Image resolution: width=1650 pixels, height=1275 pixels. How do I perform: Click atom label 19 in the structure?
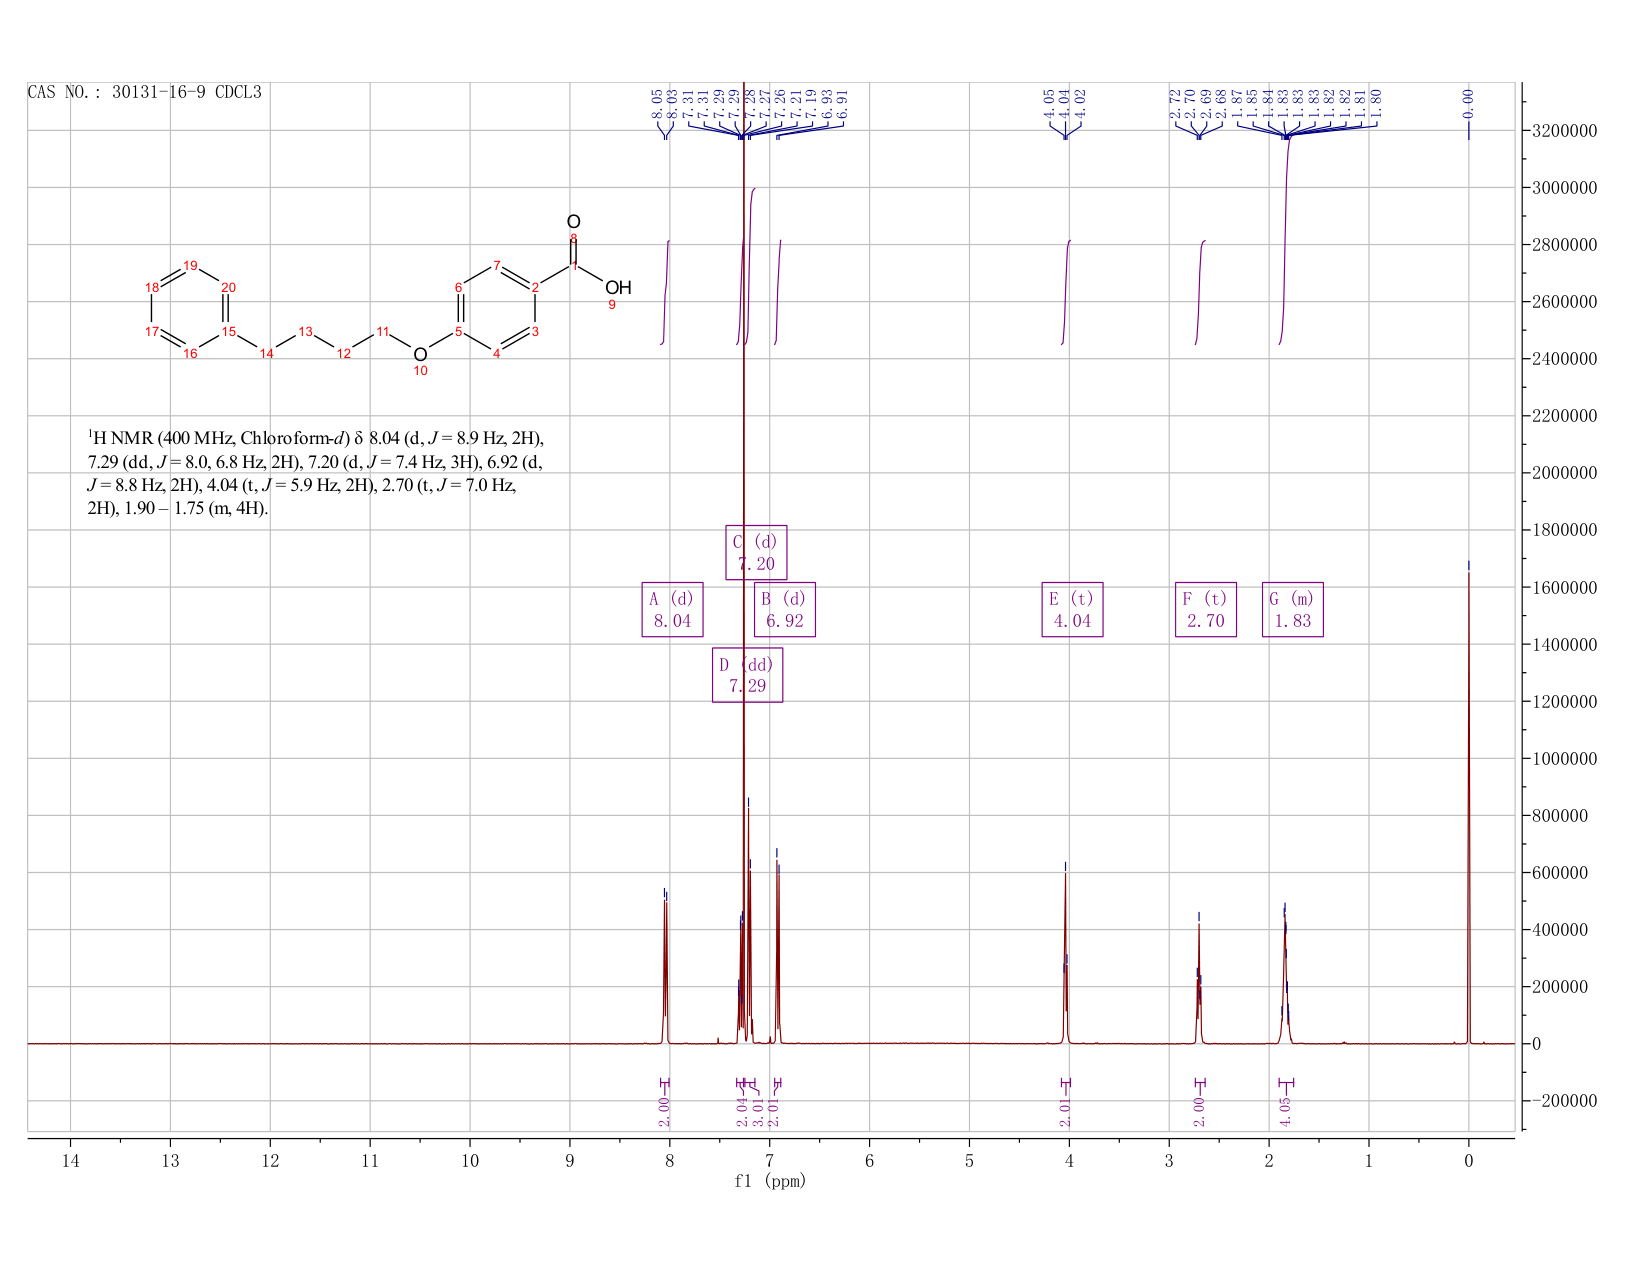191,265
